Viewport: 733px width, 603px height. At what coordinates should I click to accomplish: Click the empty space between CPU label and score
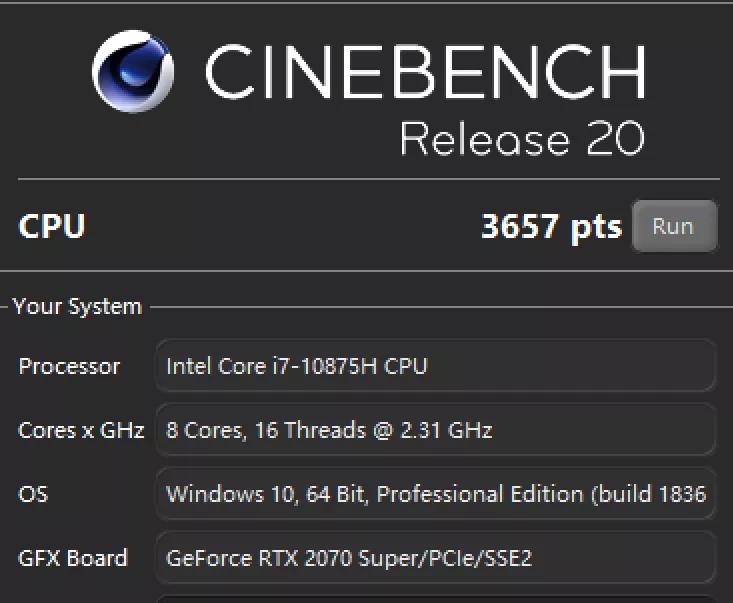click(280, 226)
